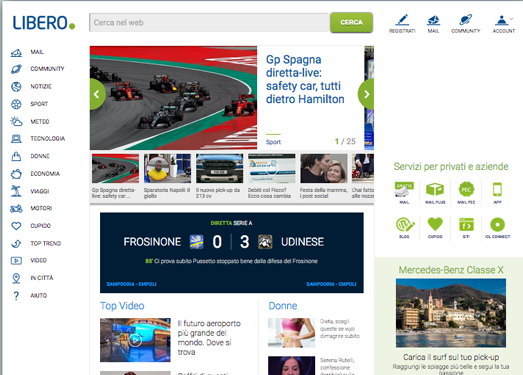The width and height of the screenshot is (523, 375).
Task: Open the Mail envelope icon in header
Action: point(433,20)
